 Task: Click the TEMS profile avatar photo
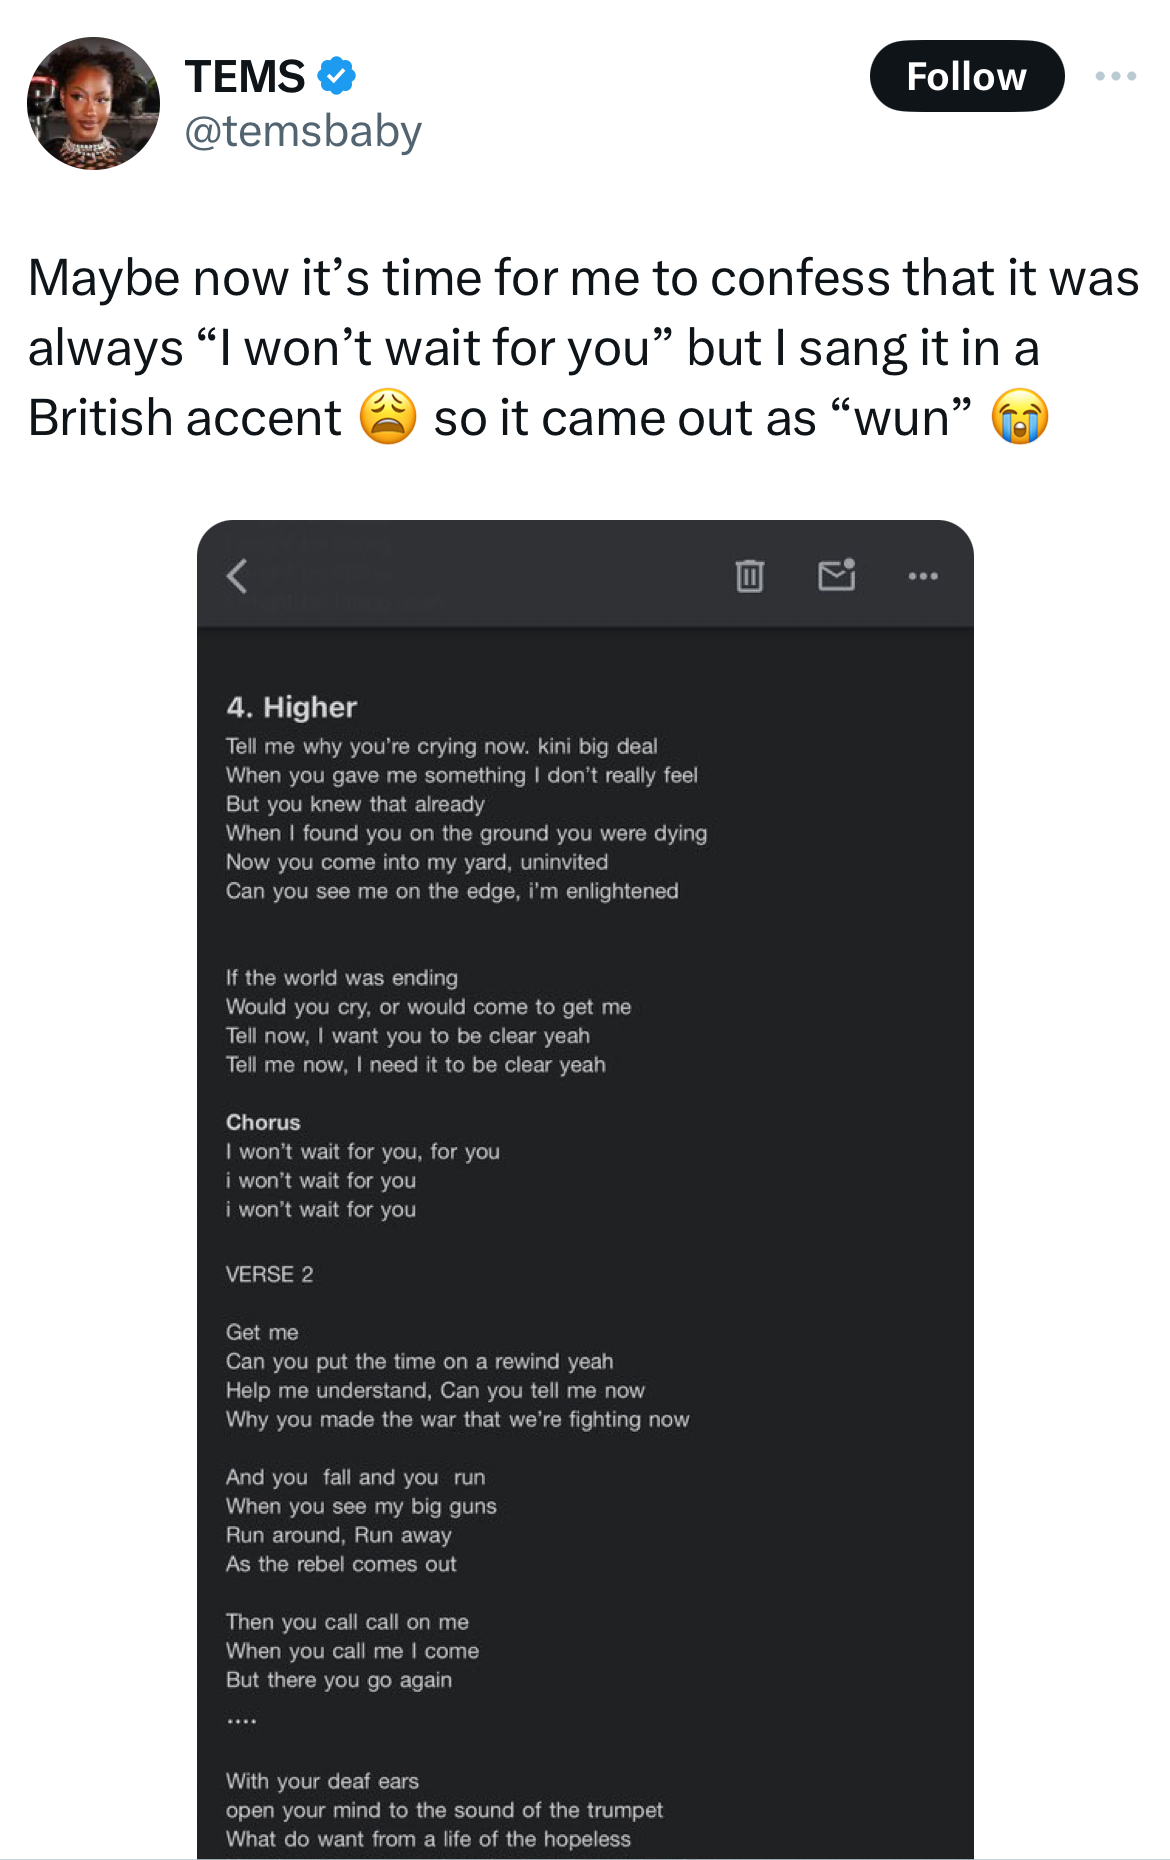pyautogui.click(x=93, y=103)
